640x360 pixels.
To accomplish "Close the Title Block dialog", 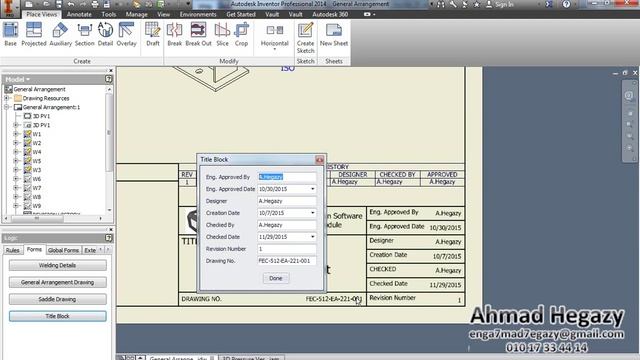I will click(319, 160).
